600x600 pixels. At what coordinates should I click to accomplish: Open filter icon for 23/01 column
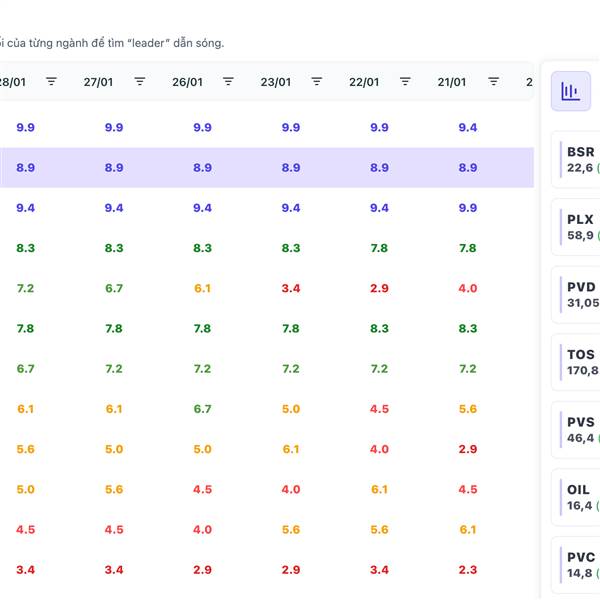[x=317, y=82]
